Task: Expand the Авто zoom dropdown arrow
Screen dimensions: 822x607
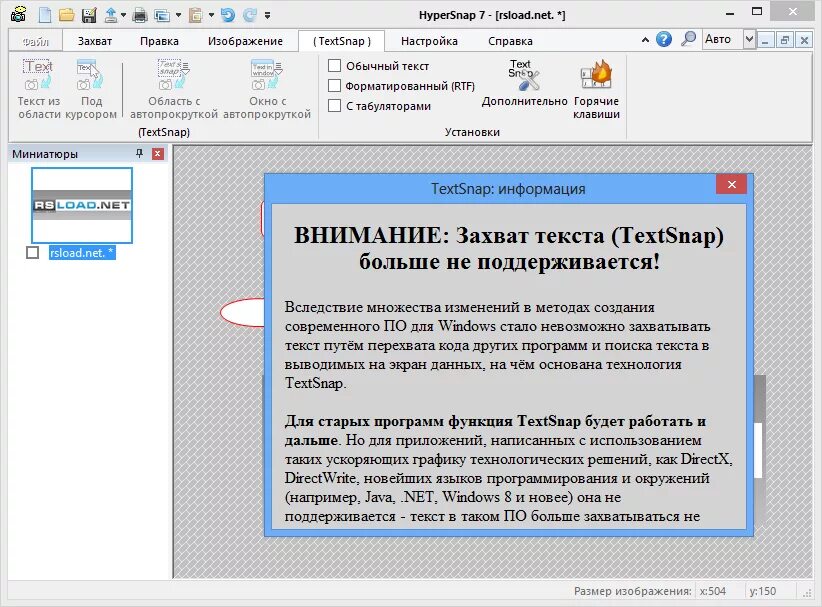Action: 749,39
